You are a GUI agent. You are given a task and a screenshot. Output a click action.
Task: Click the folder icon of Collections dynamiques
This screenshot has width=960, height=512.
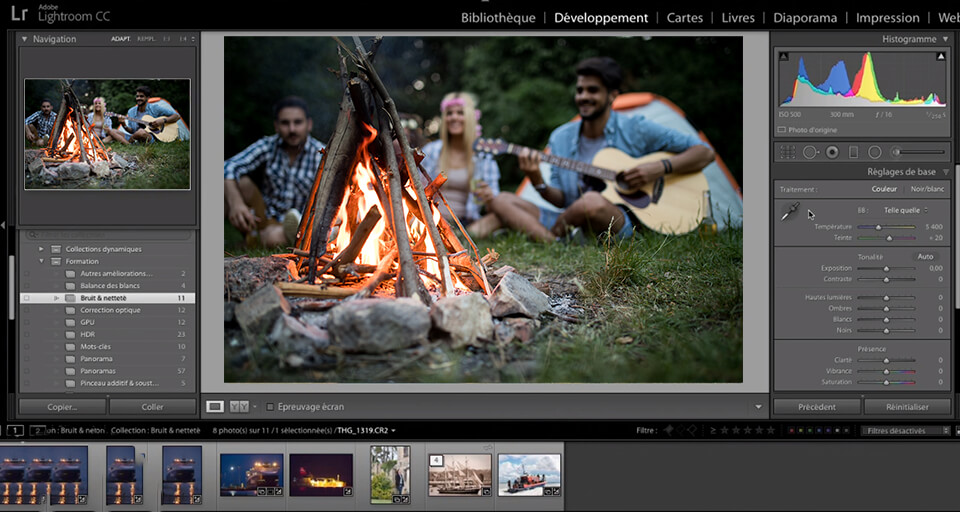coord(56,249)
